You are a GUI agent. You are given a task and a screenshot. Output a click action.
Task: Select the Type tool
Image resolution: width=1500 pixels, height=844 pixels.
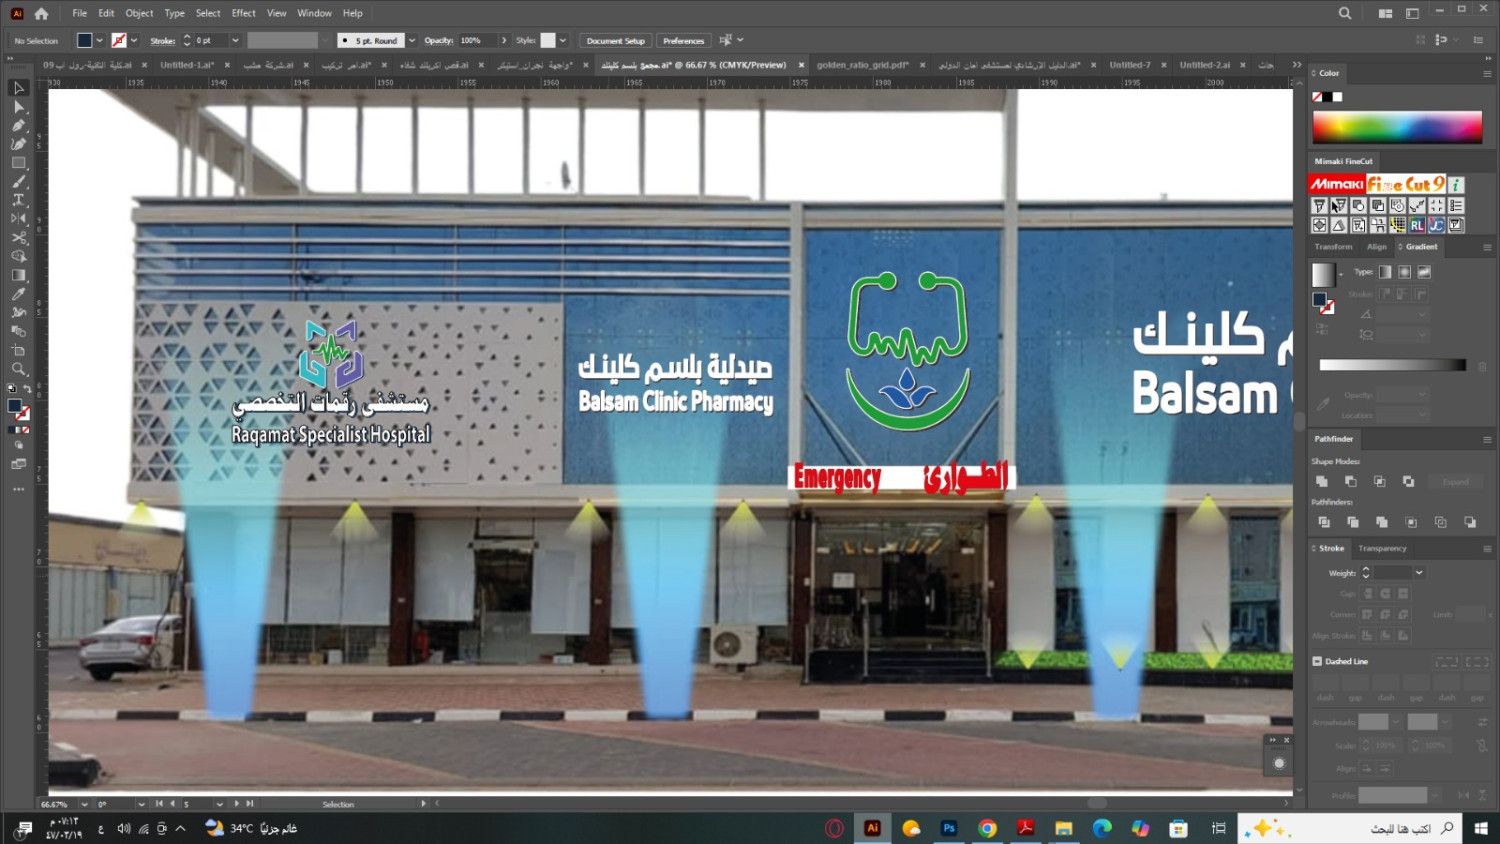(x=18, y=200)
